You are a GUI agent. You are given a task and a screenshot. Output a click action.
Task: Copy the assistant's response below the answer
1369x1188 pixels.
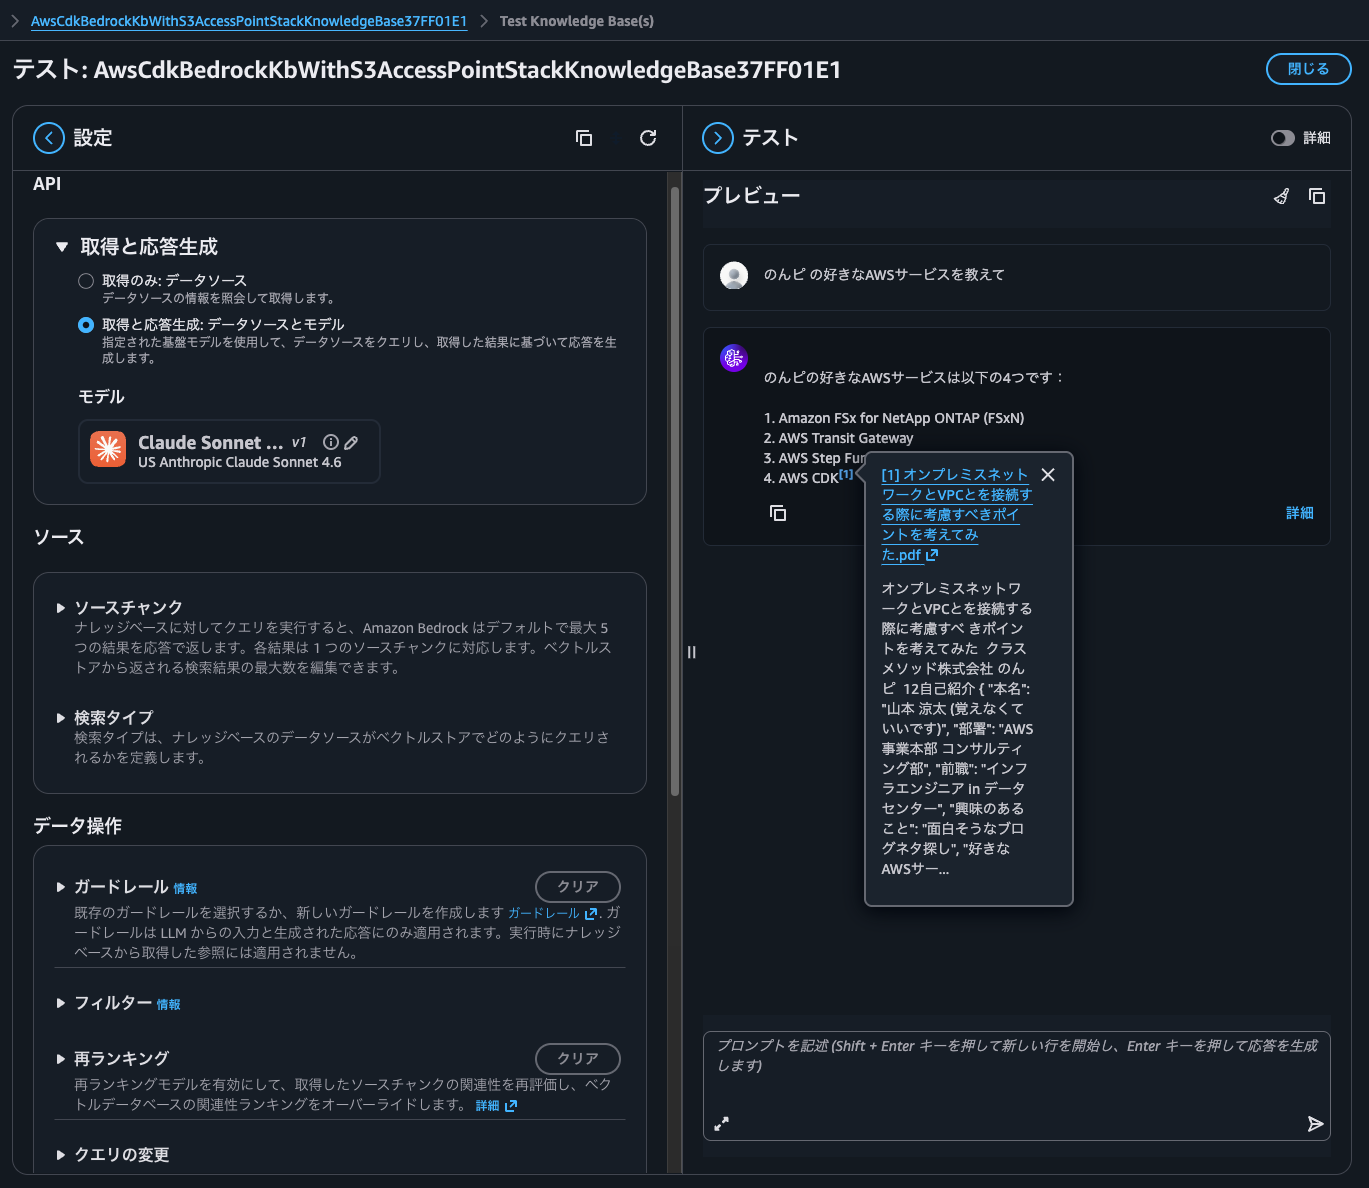pyautogui.click(x=777, y=513)
